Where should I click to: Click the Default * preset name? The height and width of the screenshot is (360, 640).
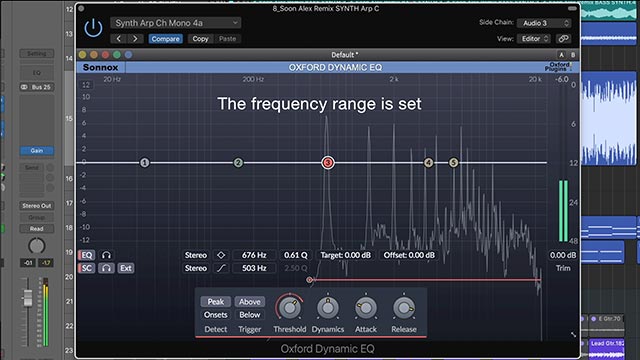coord(345,55)
